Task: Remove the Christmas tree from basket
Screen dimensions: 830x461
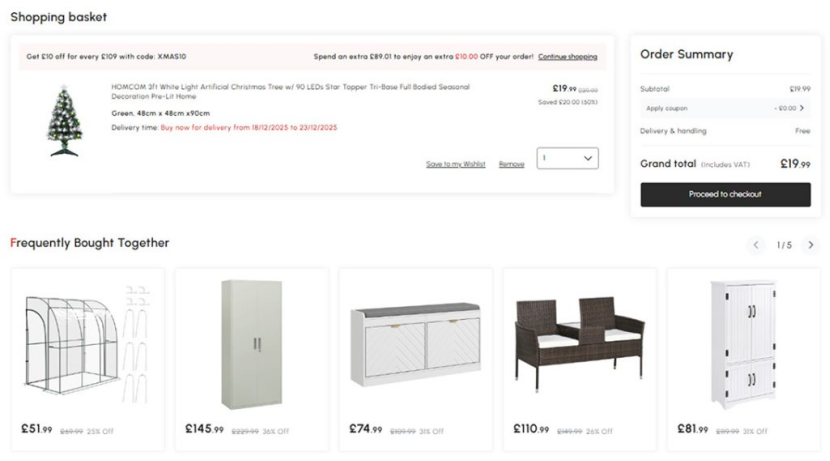Action: (511, 164)
